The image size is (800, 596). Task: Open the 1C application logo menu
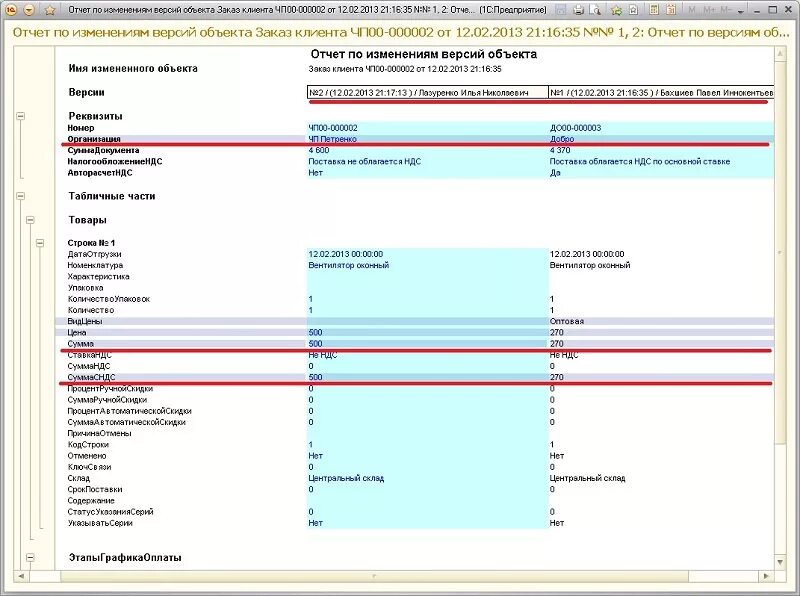click(x=11, y=10)
